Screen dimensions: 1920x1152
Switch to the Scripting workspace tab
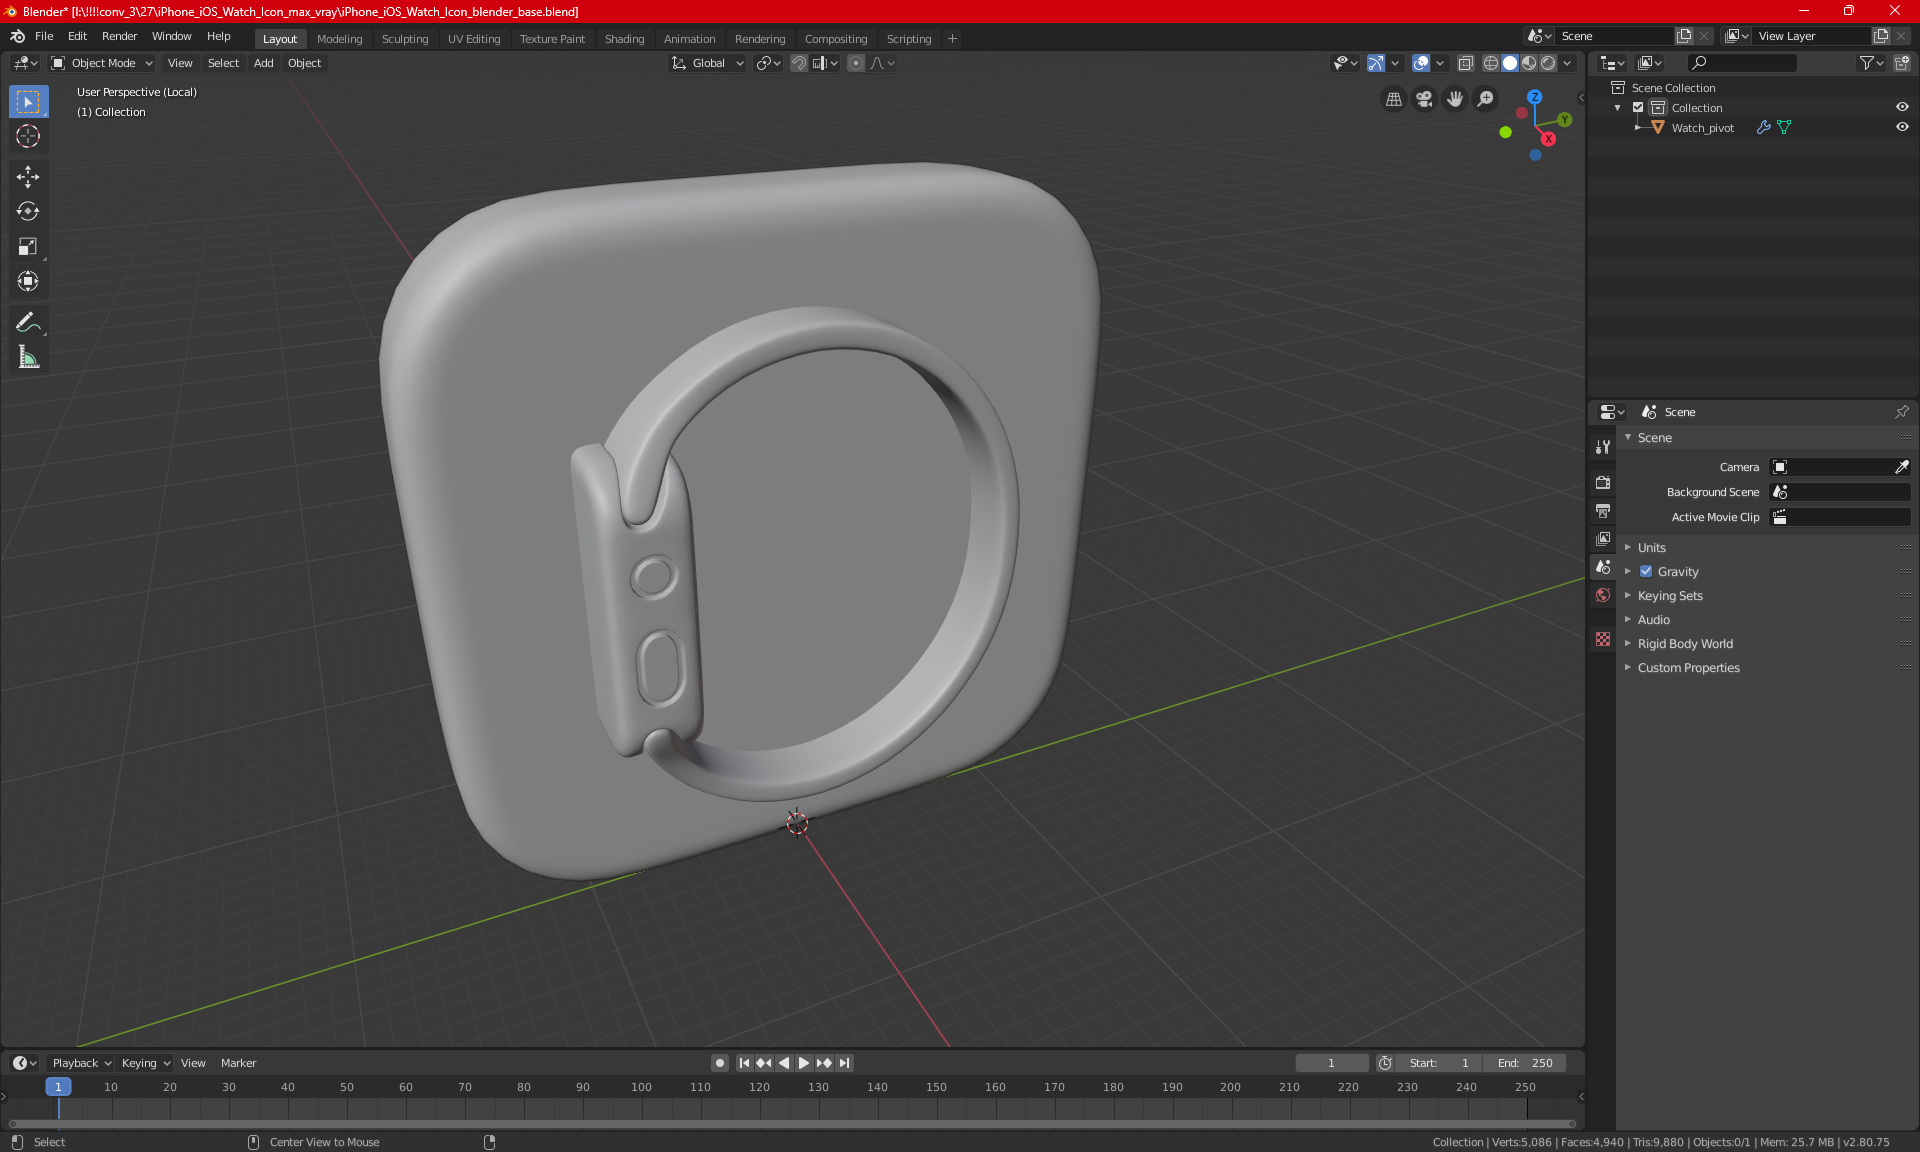pos(908,39)
